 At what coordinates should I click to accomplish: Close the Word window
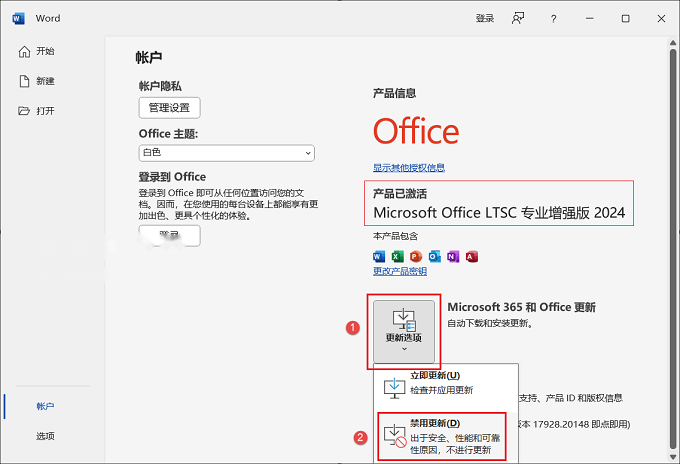tap(661, 19)
